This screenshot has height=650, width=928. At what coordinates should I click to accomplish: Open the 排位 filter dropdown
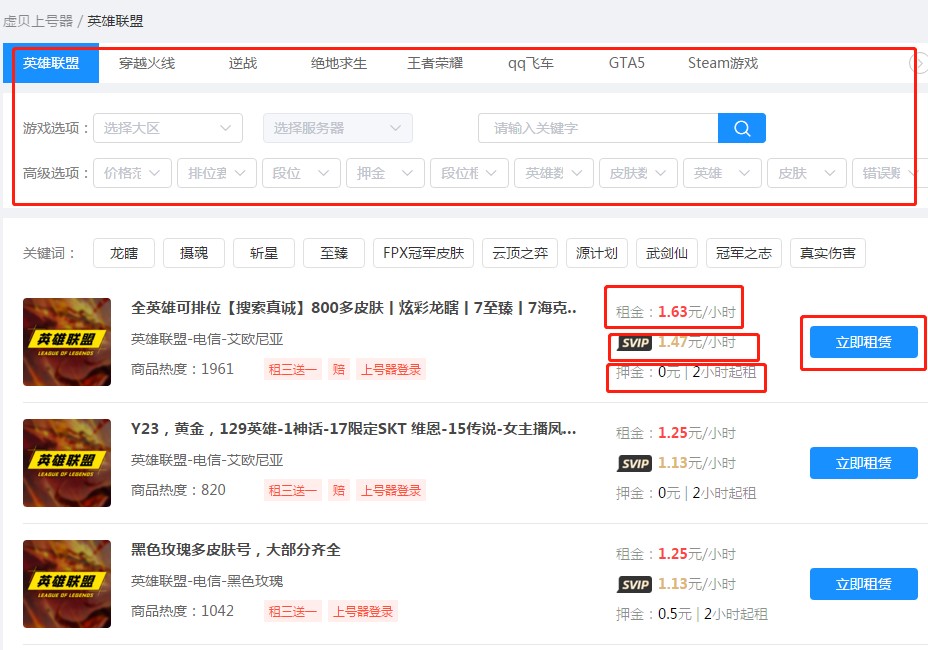pos(217,173)
